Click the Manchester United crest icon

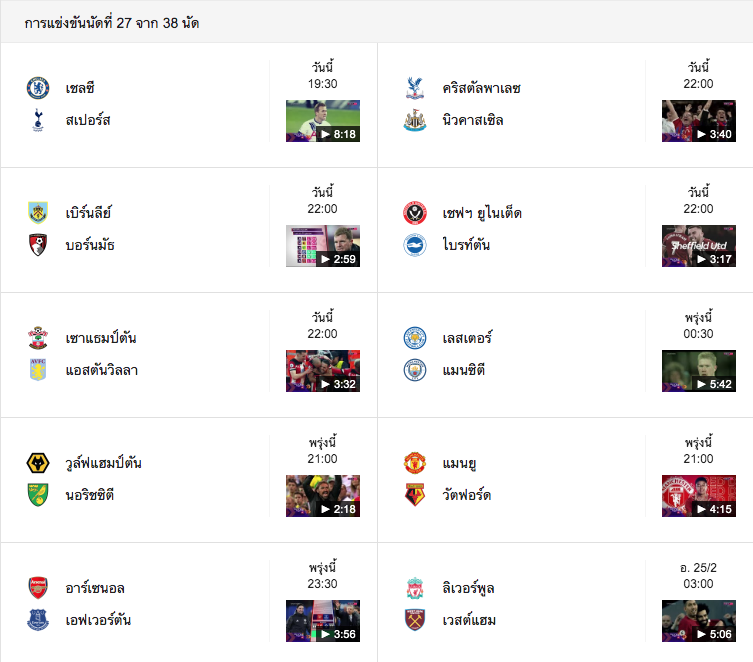pos(414,463)
